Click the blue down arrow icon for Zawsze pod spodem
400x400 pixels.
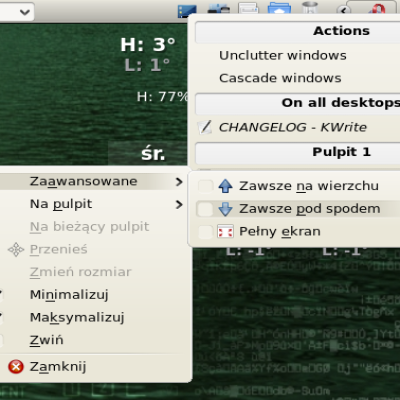pos(225,209)
